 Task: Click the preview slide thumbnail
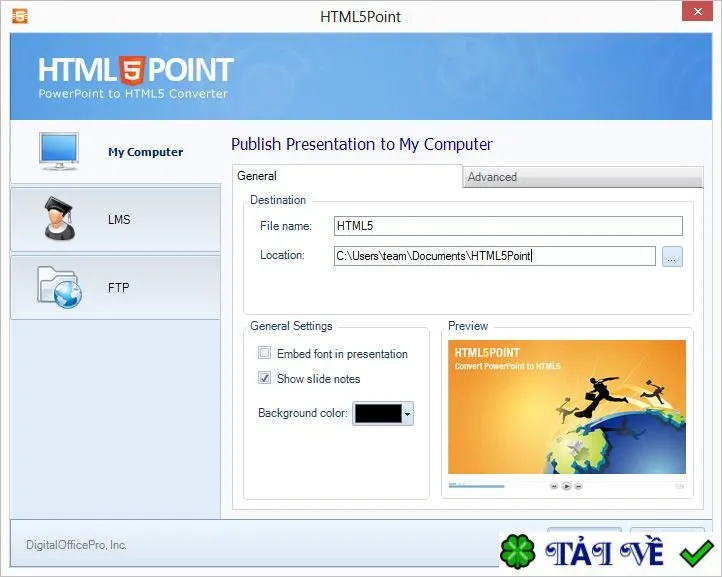(x=567, y=407)
